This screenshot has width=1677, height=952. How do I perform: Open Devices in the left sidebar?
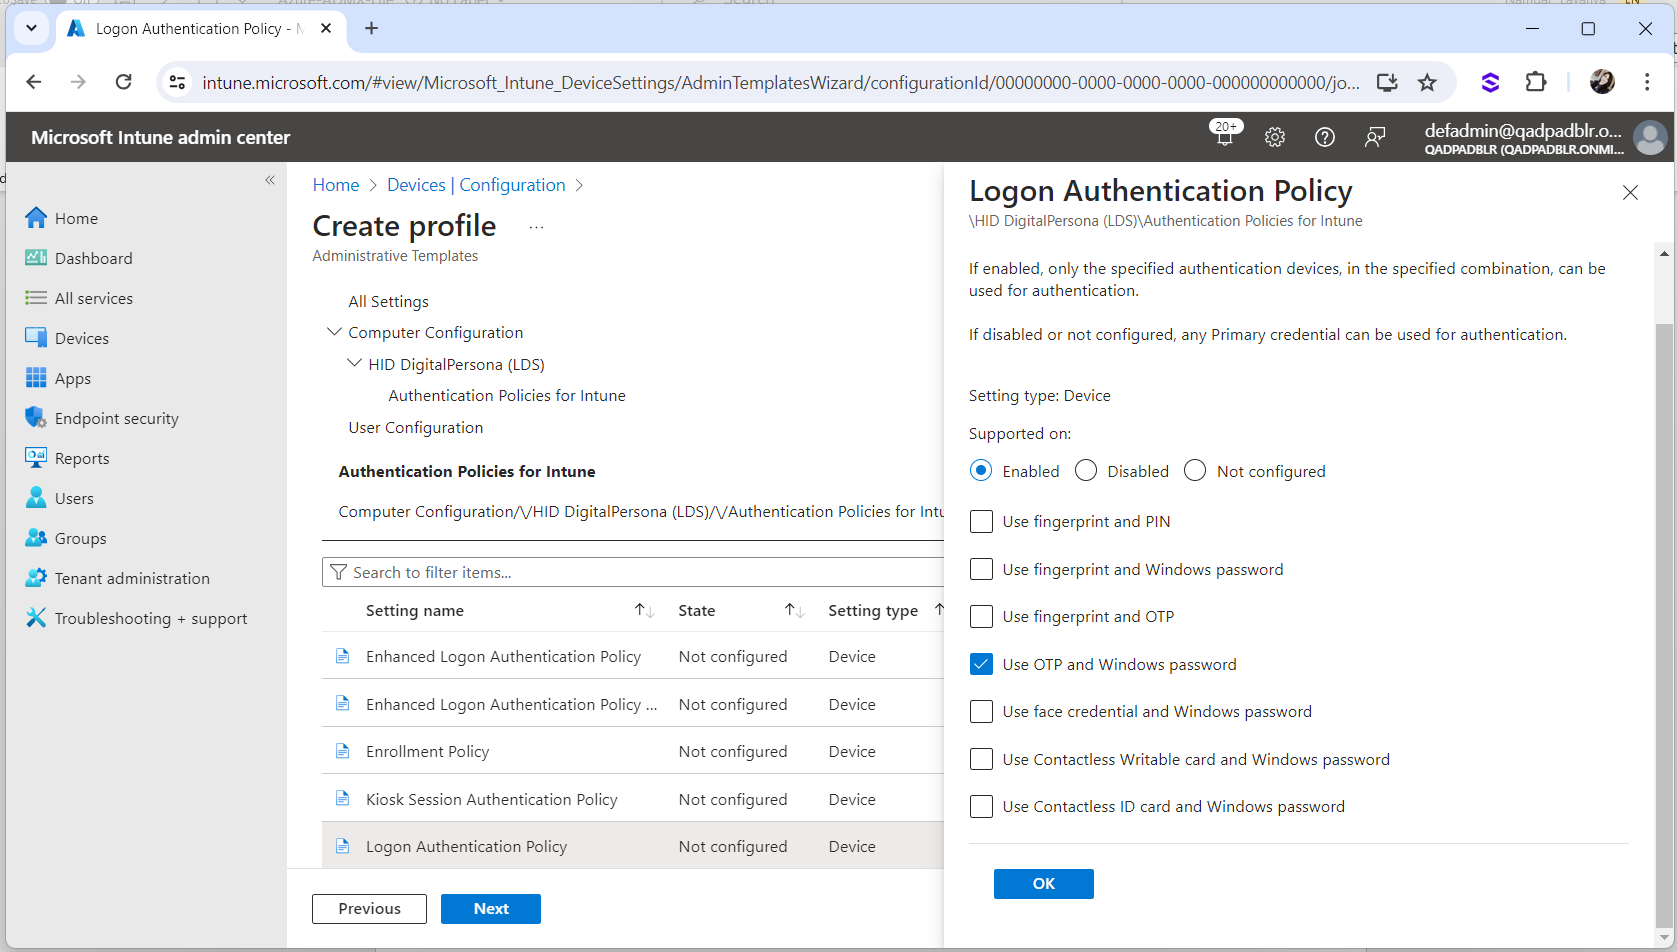tap(81, 338)
